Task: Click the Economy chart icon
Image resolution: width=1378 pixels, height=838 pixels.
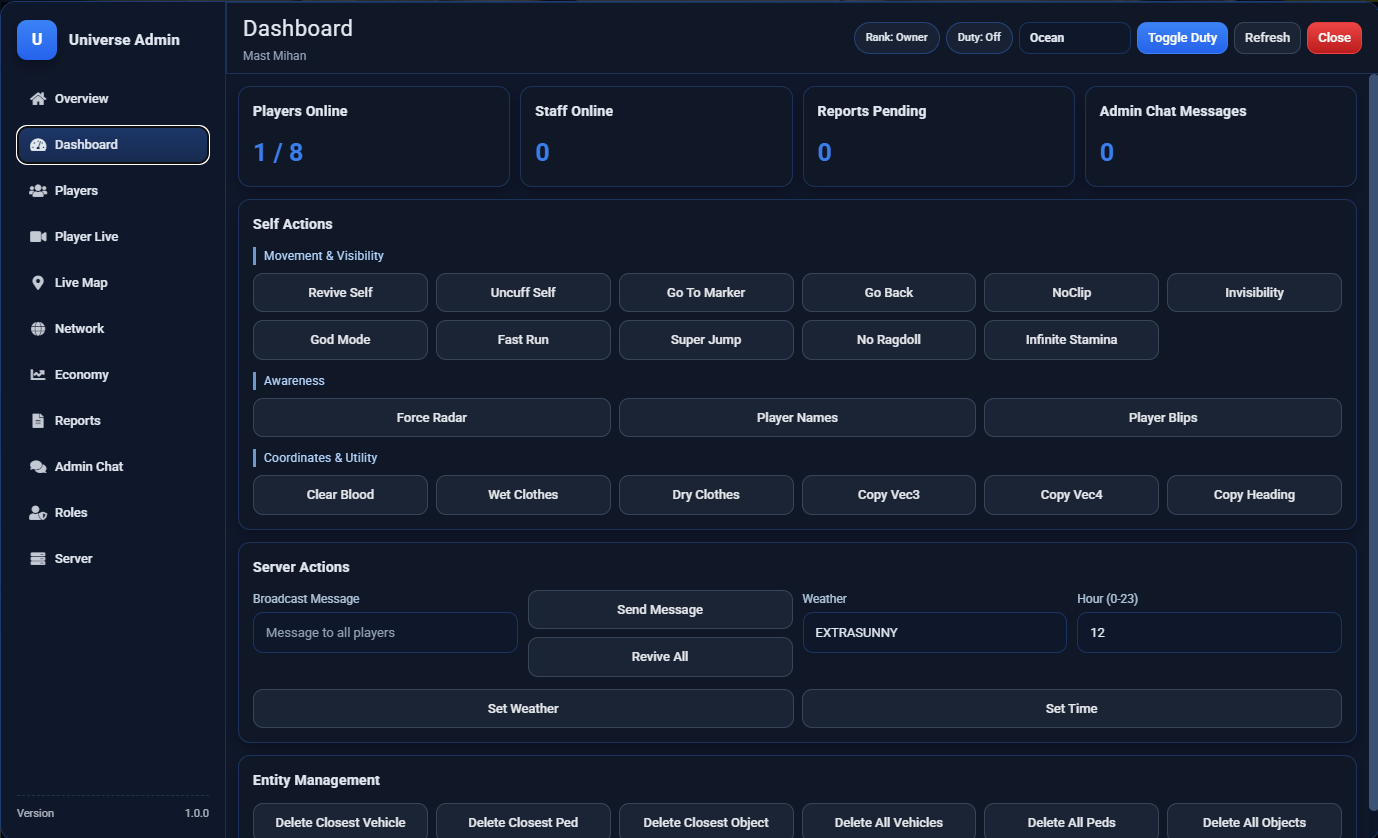Action: point(38,375)
